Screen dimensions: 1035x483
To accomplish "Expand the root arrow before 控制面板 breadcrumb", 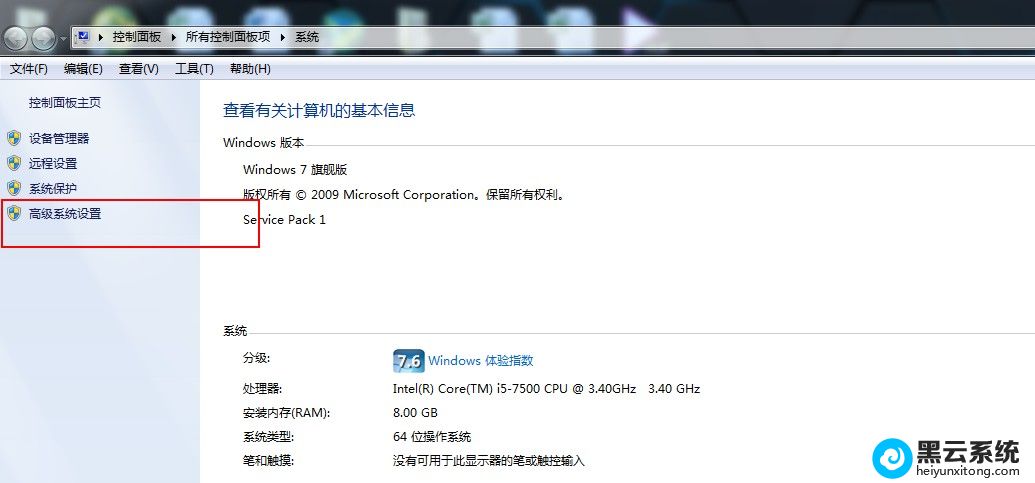I will point(101,37).
